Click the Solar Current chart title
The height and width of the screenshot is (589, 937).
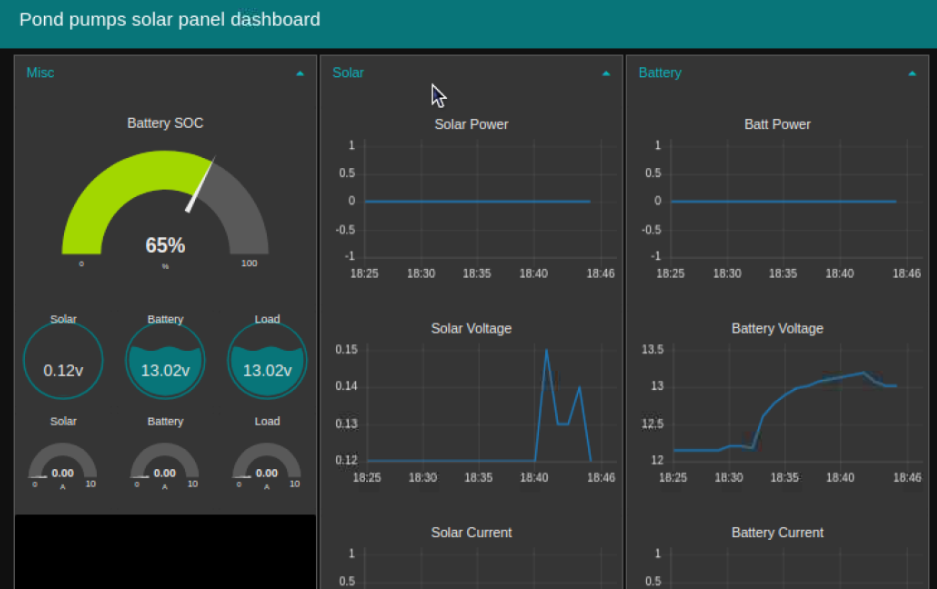[x=471, y=532]
